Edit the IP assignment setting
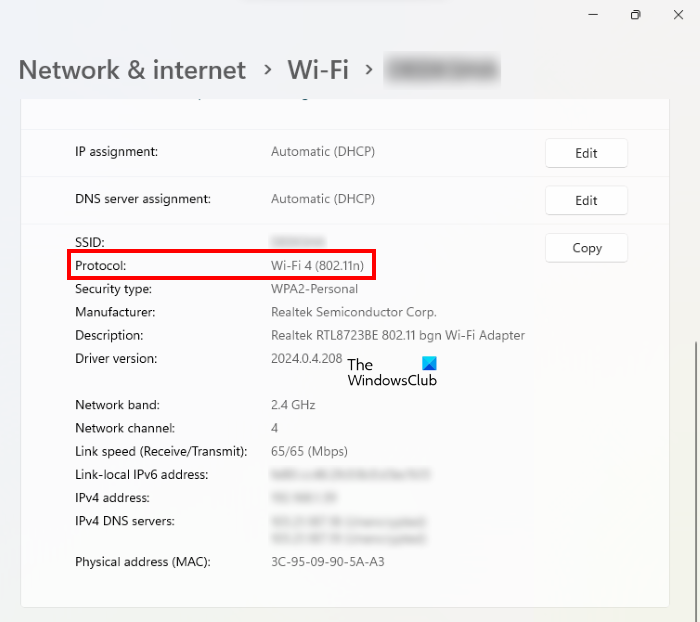Viewport: 700px width, 622px height. coord(586,153)
